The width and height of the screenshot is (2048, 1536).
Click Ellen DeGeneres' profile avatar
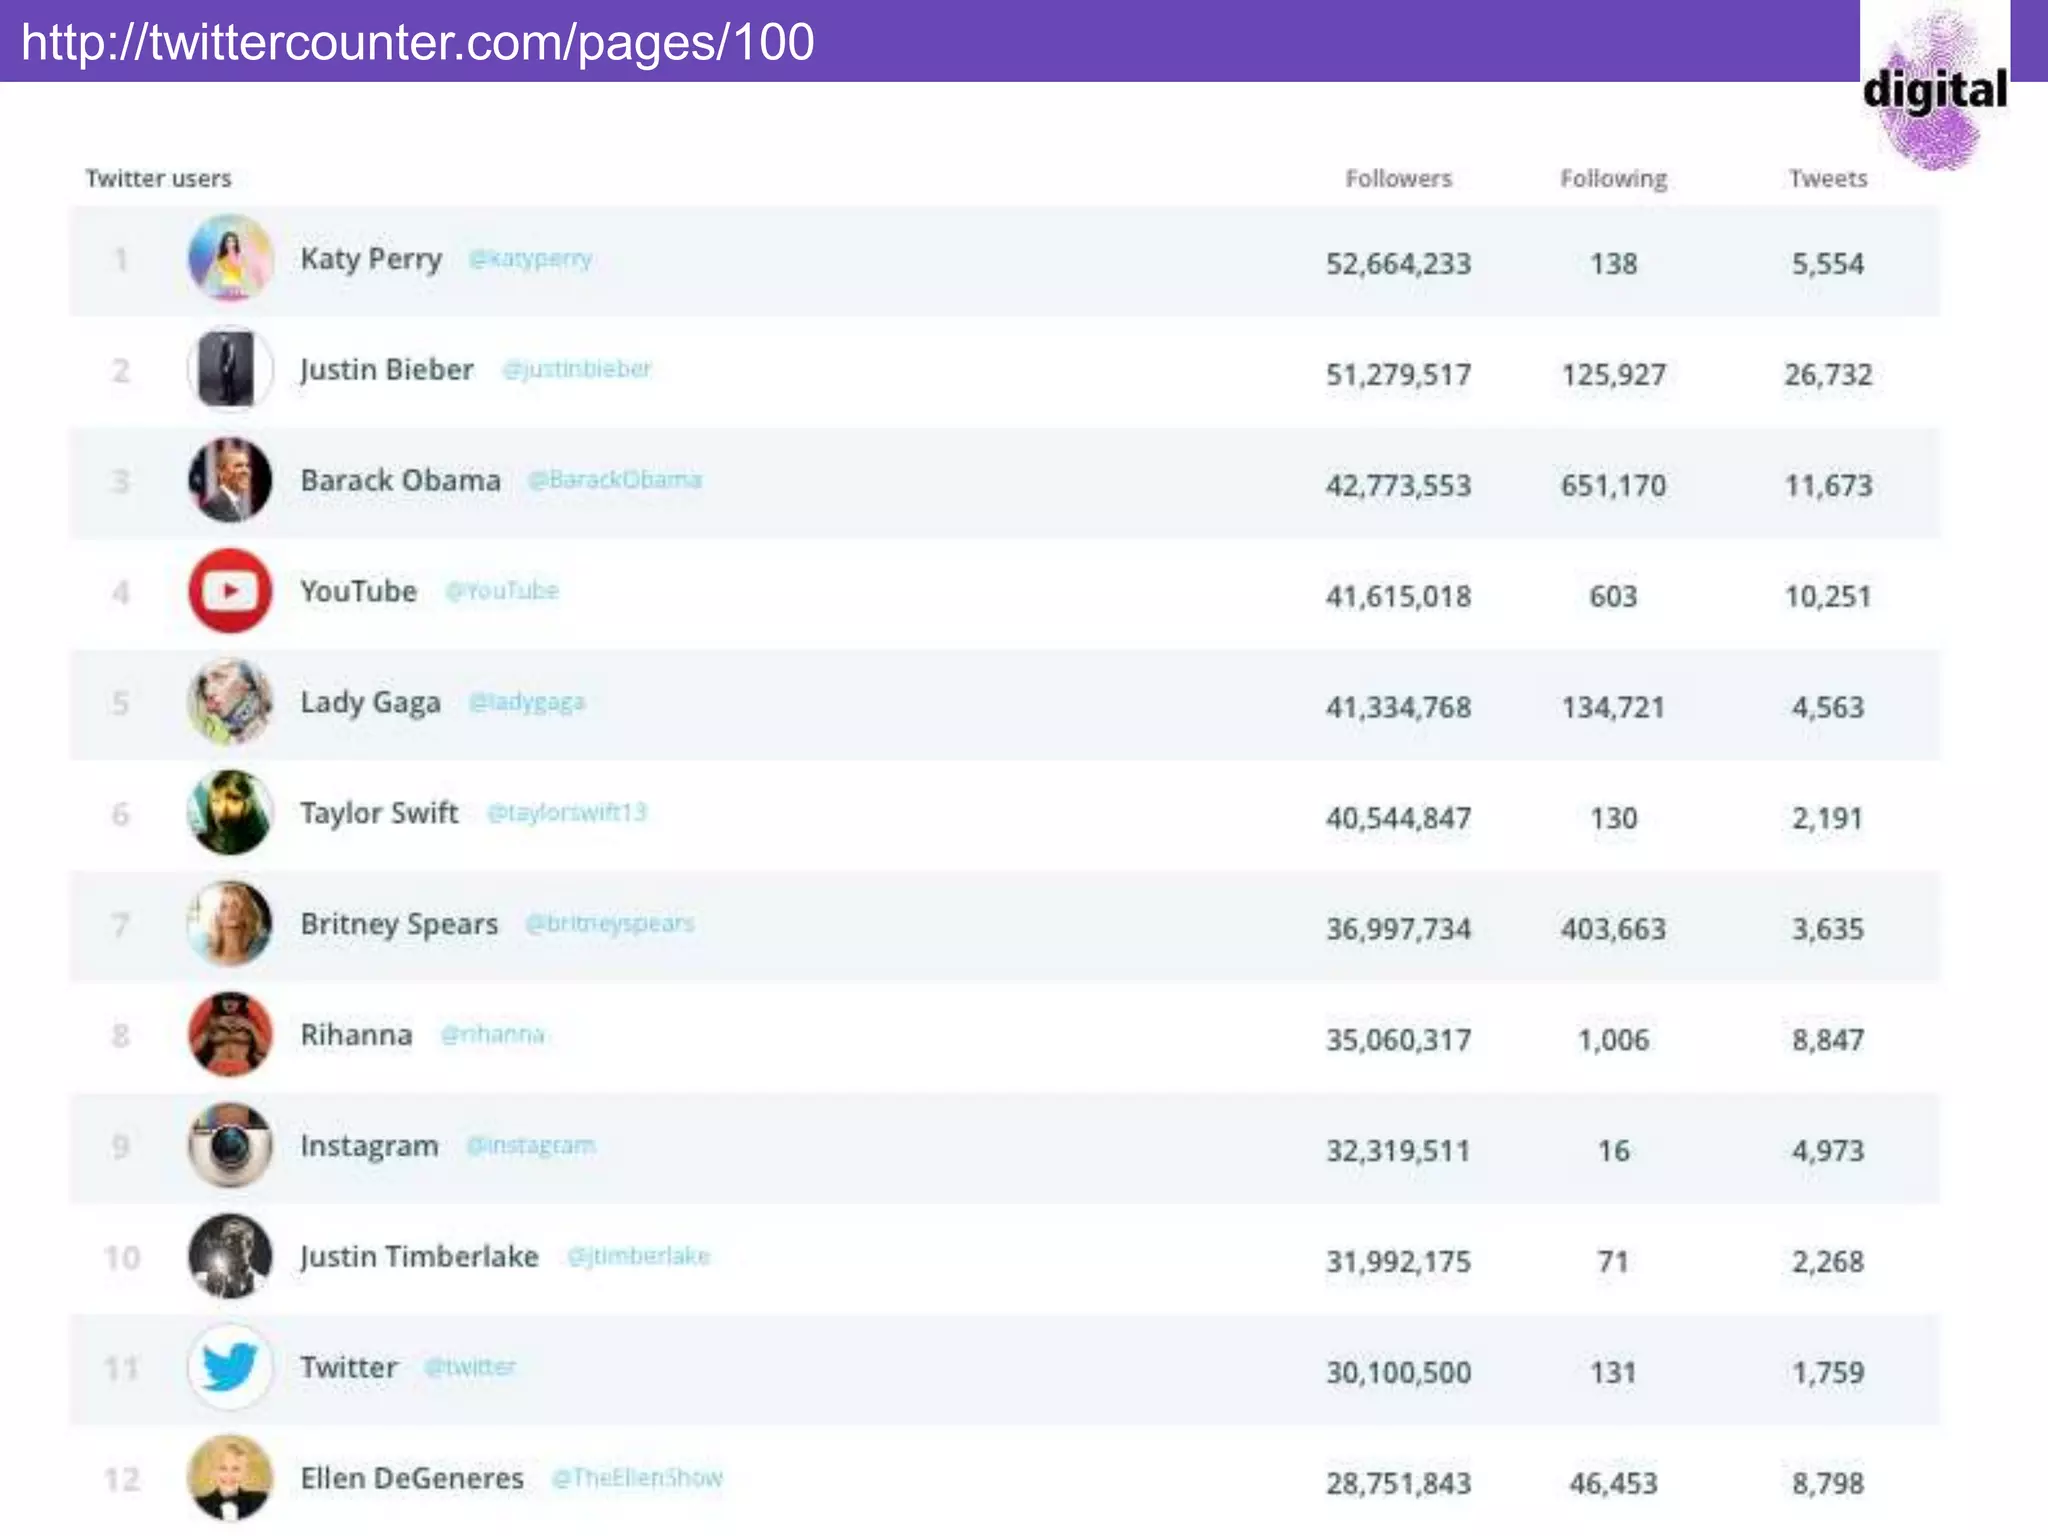(x=230, y=1478)
